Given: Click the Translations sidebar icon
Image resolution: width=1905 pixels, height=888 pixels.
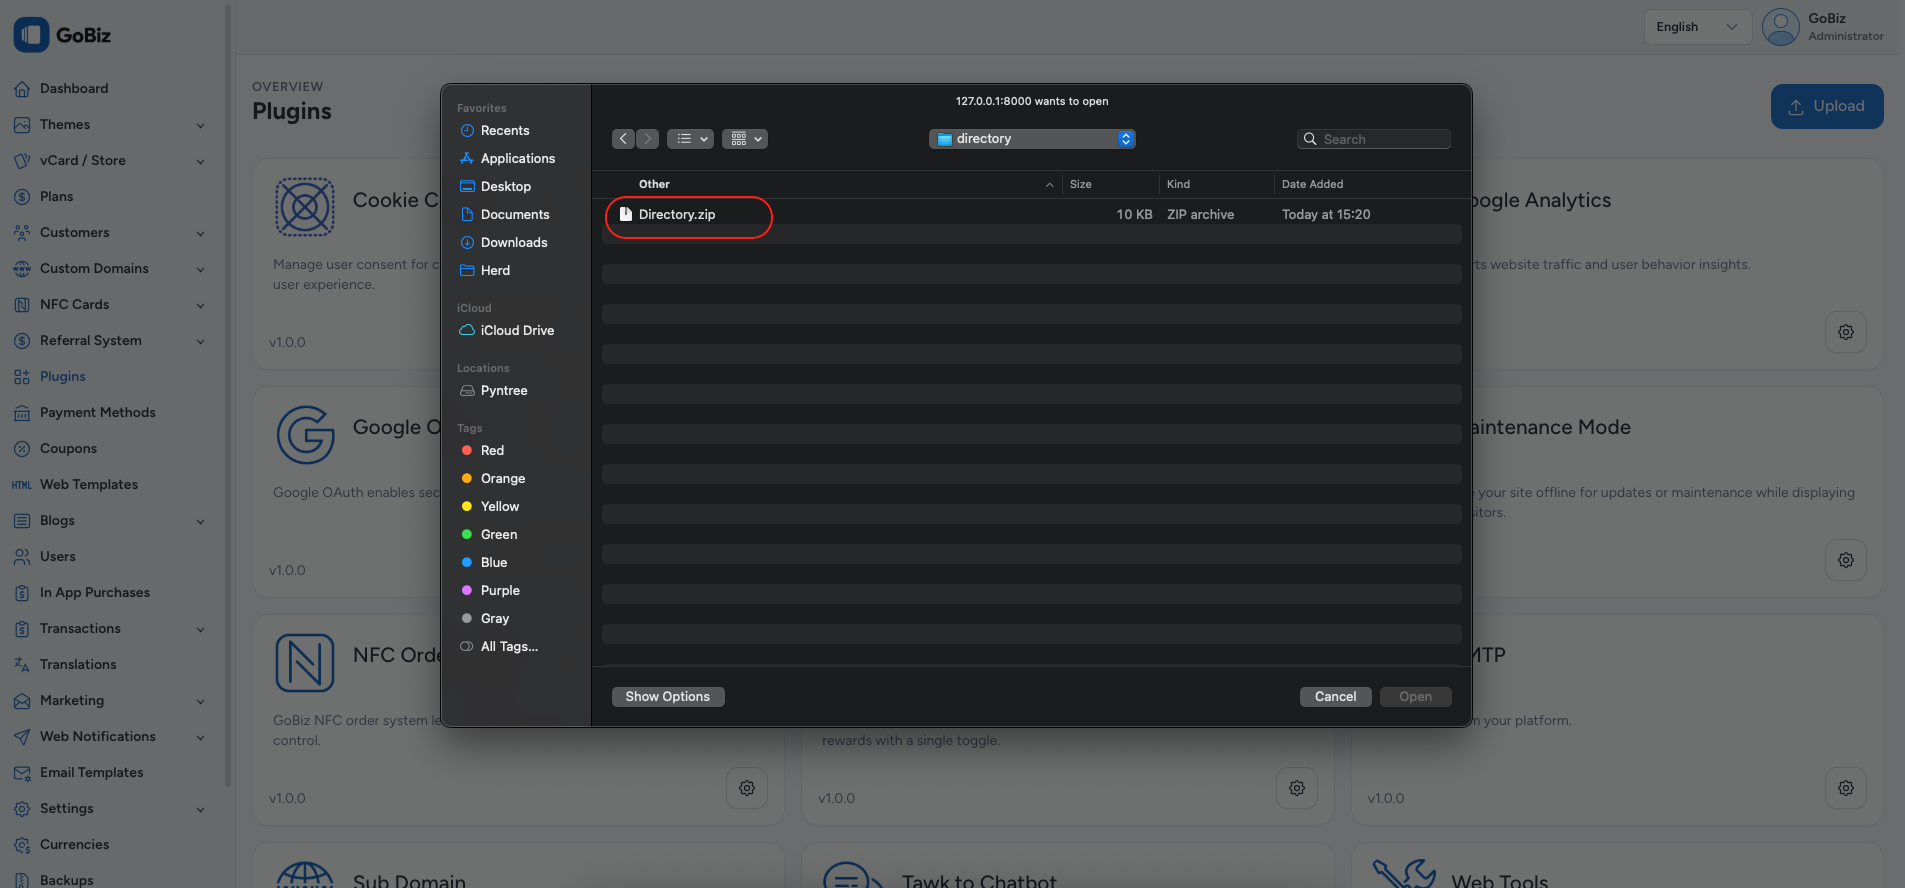Looking at the screenshot, I should tap(22, 665).
